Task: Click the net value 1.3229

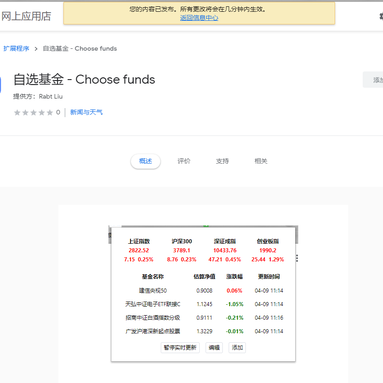Action: coord(204,331)
